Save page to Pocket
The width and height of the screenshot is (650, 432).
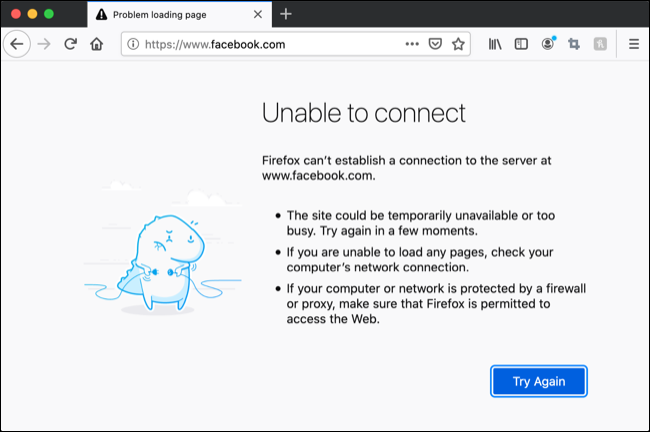pos(436,44)
